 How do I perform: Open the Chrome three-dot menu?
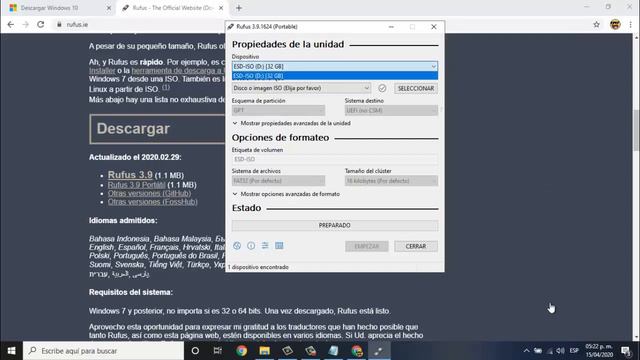coord(631,24)
